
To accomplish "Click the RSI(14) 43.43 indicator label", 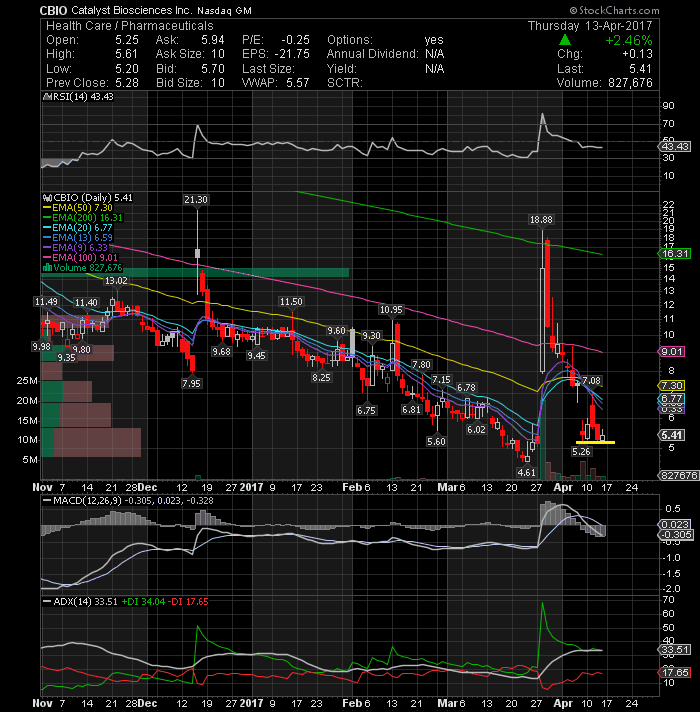I will pyautogui.click(x=79, y=97).
